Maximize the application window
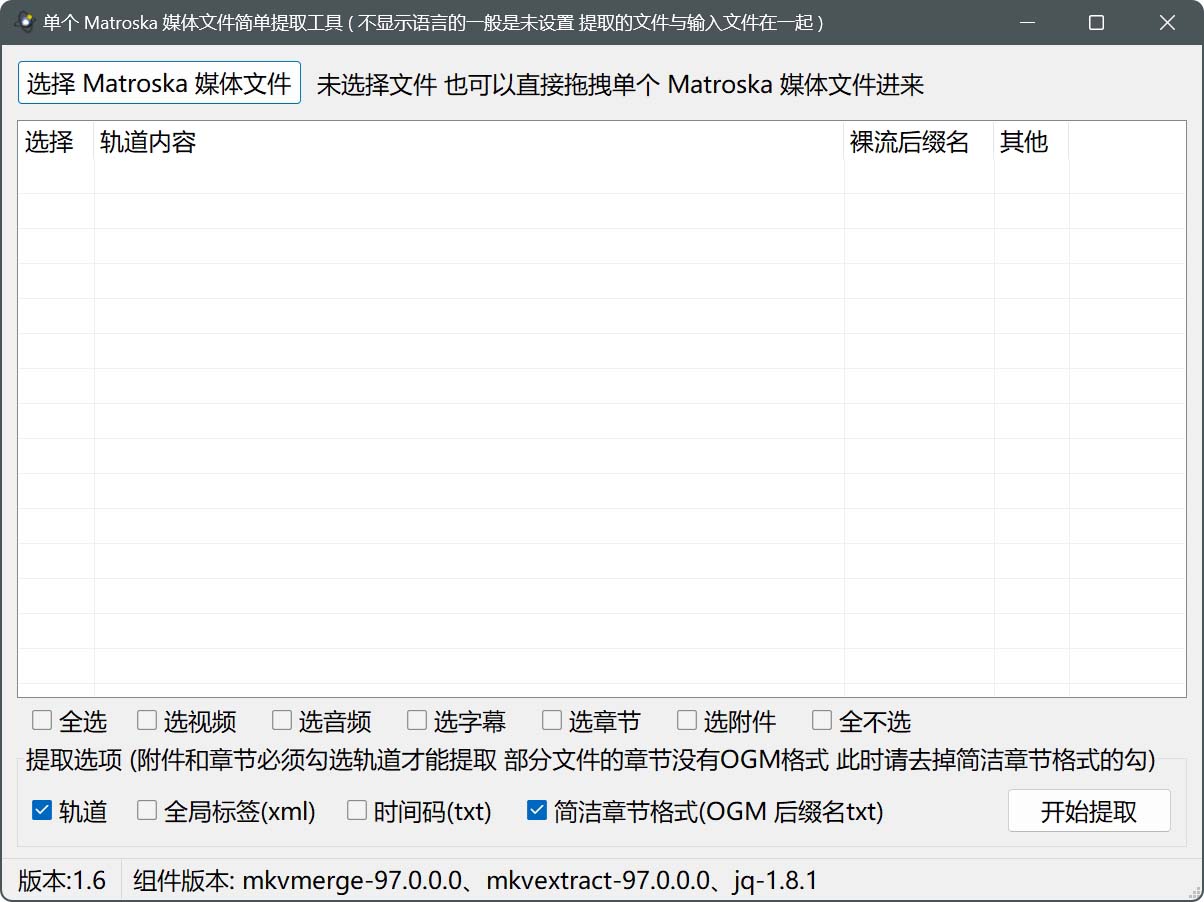1204x902 pixels. click(x=1096, y=22)
